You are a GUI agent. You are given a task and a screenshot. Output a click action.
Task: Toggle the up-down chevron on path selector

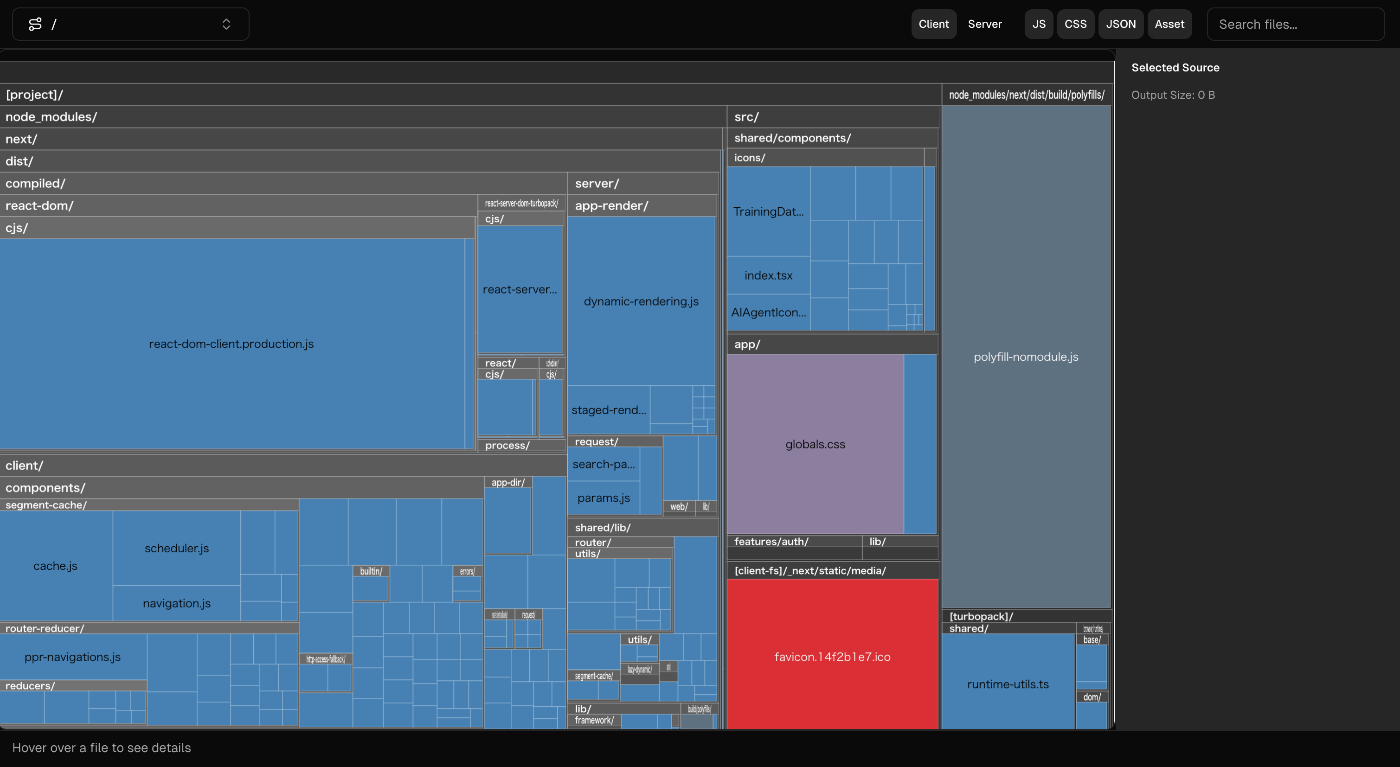227,24
